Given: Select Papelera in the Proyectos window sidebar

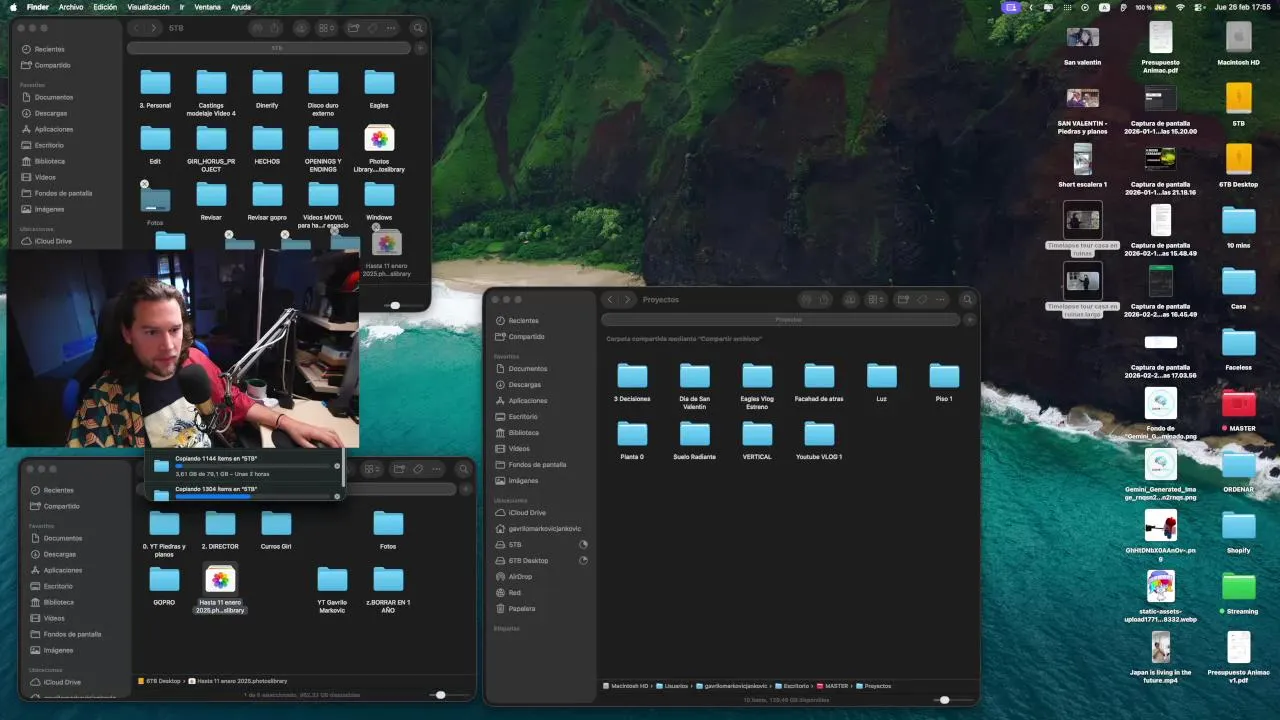Looking at the screenshot, I should tap(522, 608).
